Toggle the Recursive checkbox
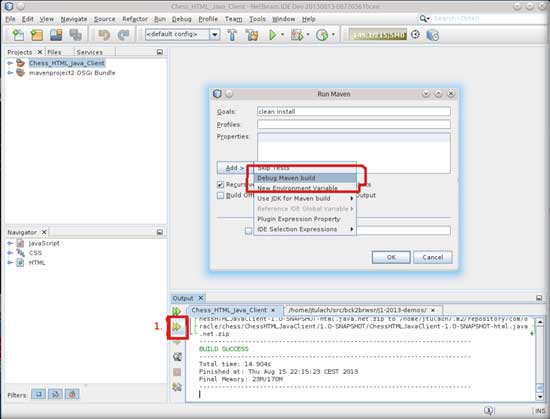 coord(220,184)
